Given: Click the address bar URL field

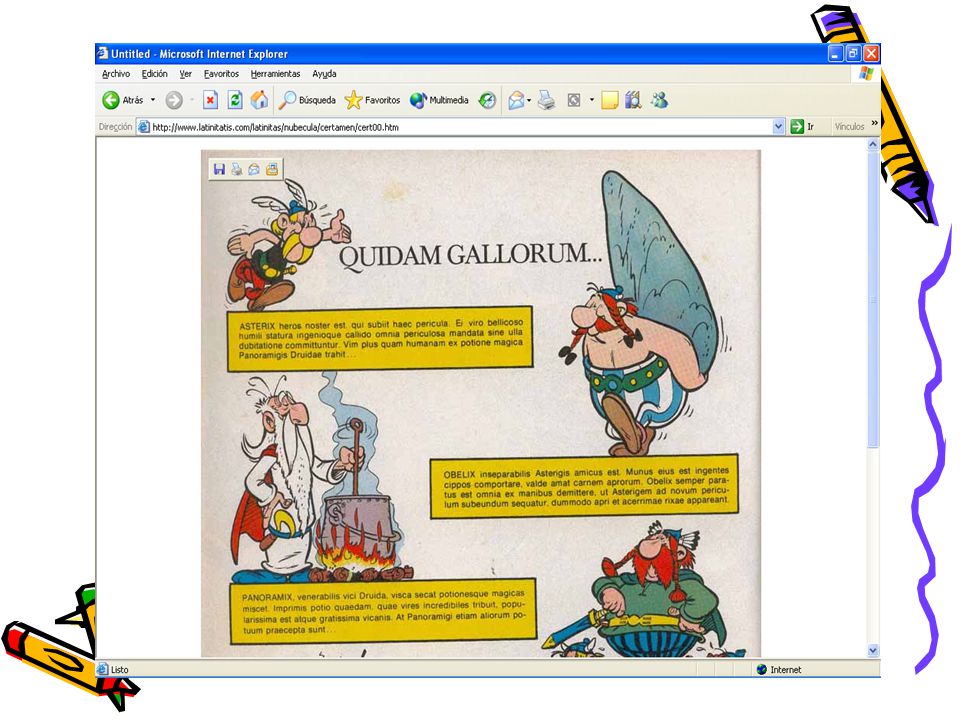Looking at the screenshot, I should [460, 127].
